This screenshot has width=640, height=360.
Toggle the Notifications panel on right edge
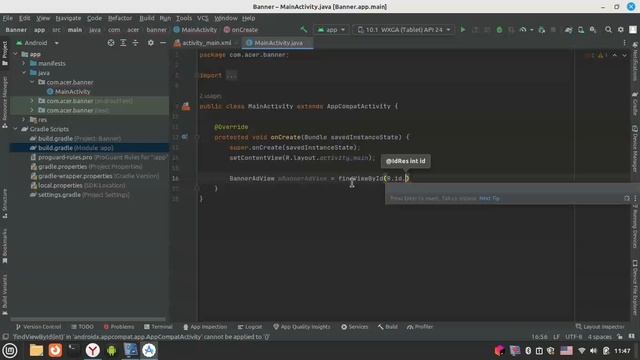635,61
